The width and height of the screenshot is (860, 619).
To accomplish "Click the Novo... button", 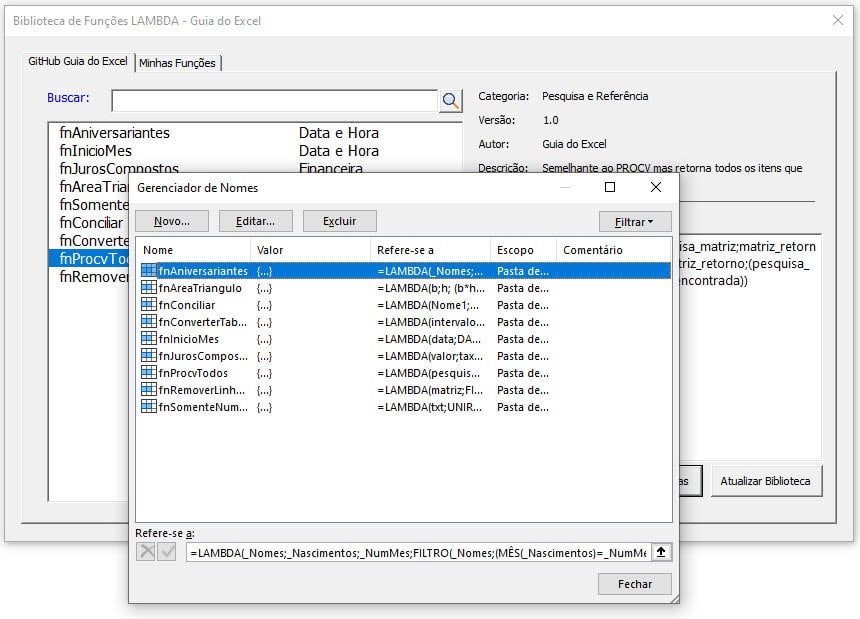I will coord(172,221).
